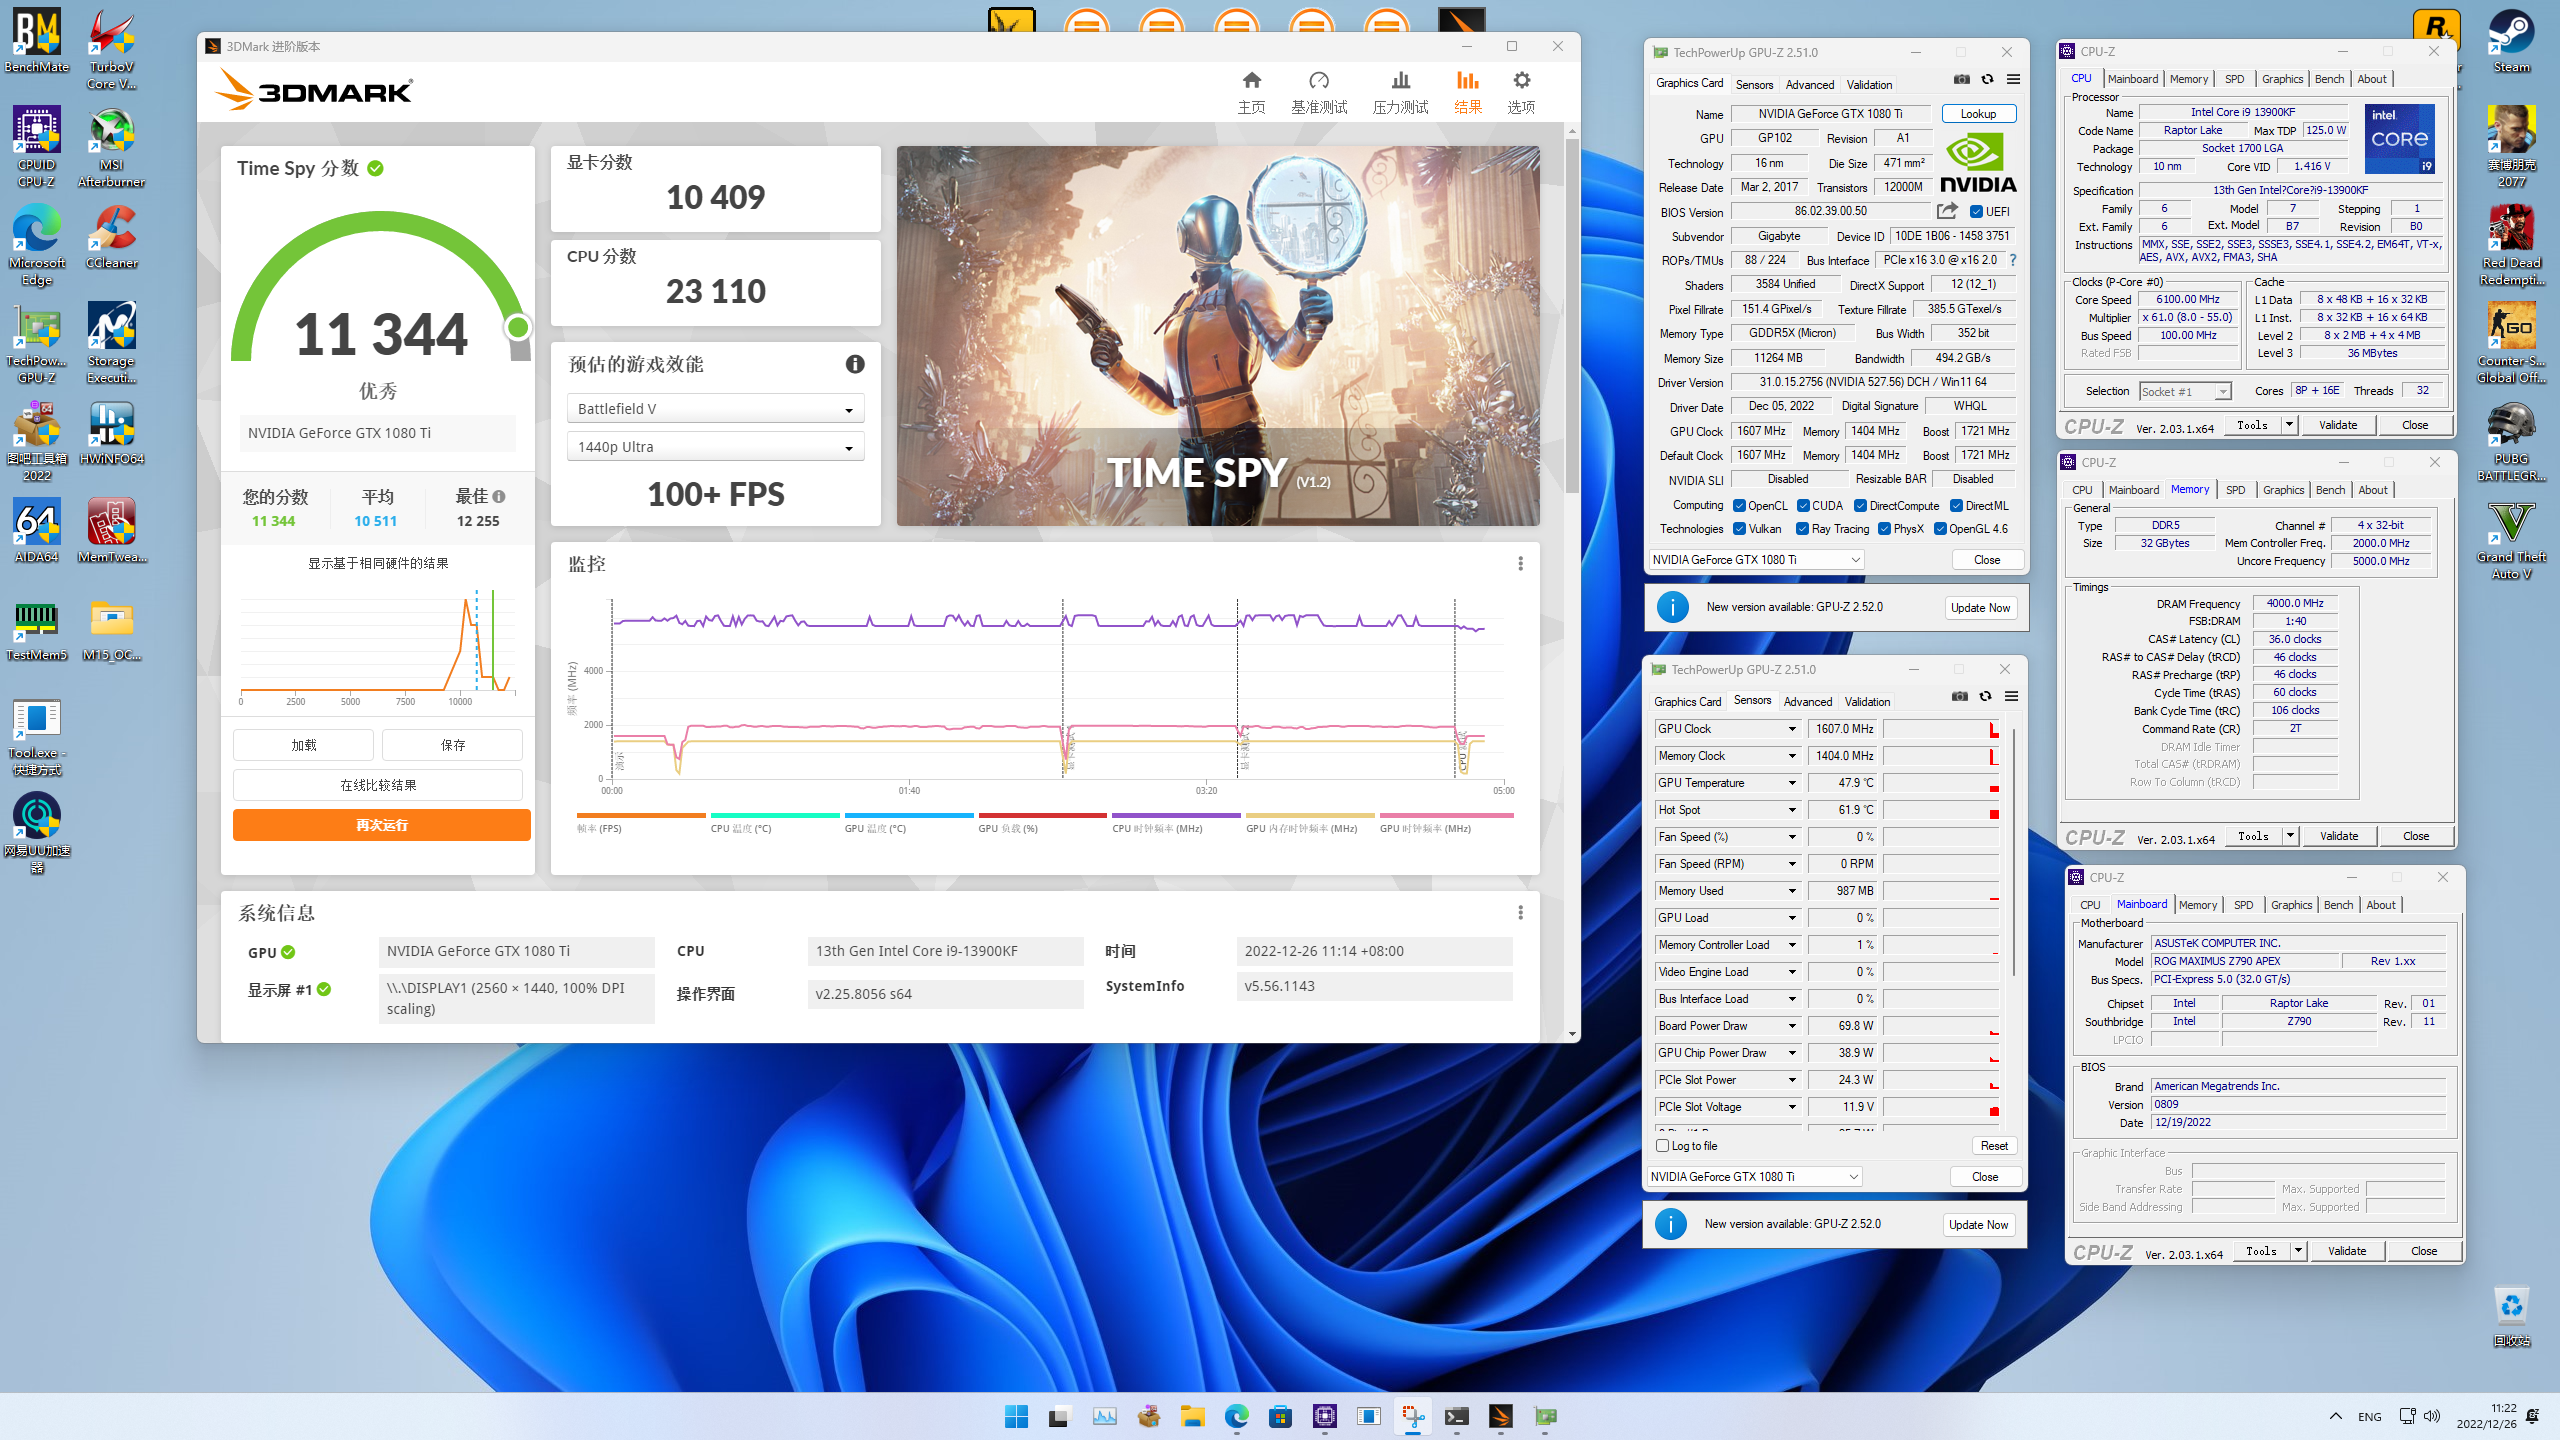
Task: Switch to Validation tab in GPU-Z Graphics Card window
Action: click(x=1869, y=85)
